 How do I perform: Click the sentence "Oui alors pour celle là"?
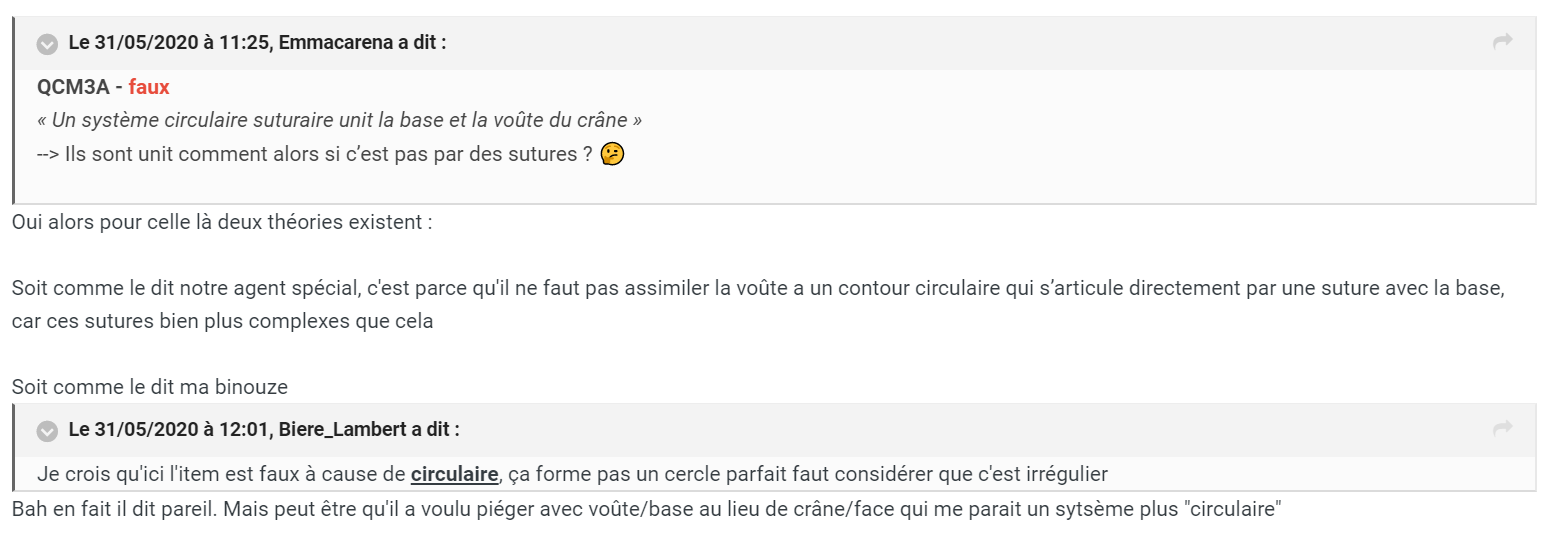222,221
